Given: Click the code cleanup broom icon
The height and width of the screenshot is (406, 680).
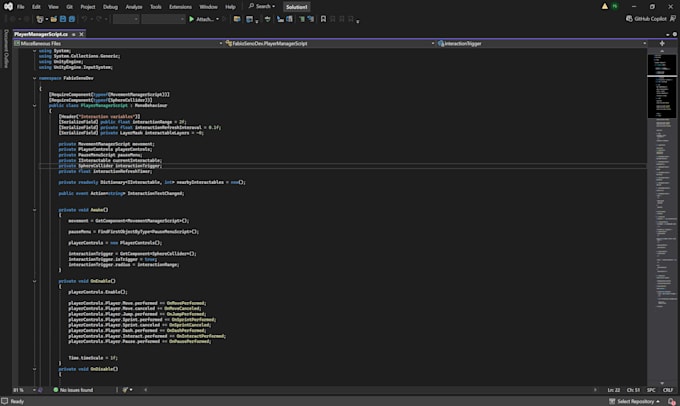Looking at the screenshot, I should [125, 390].
